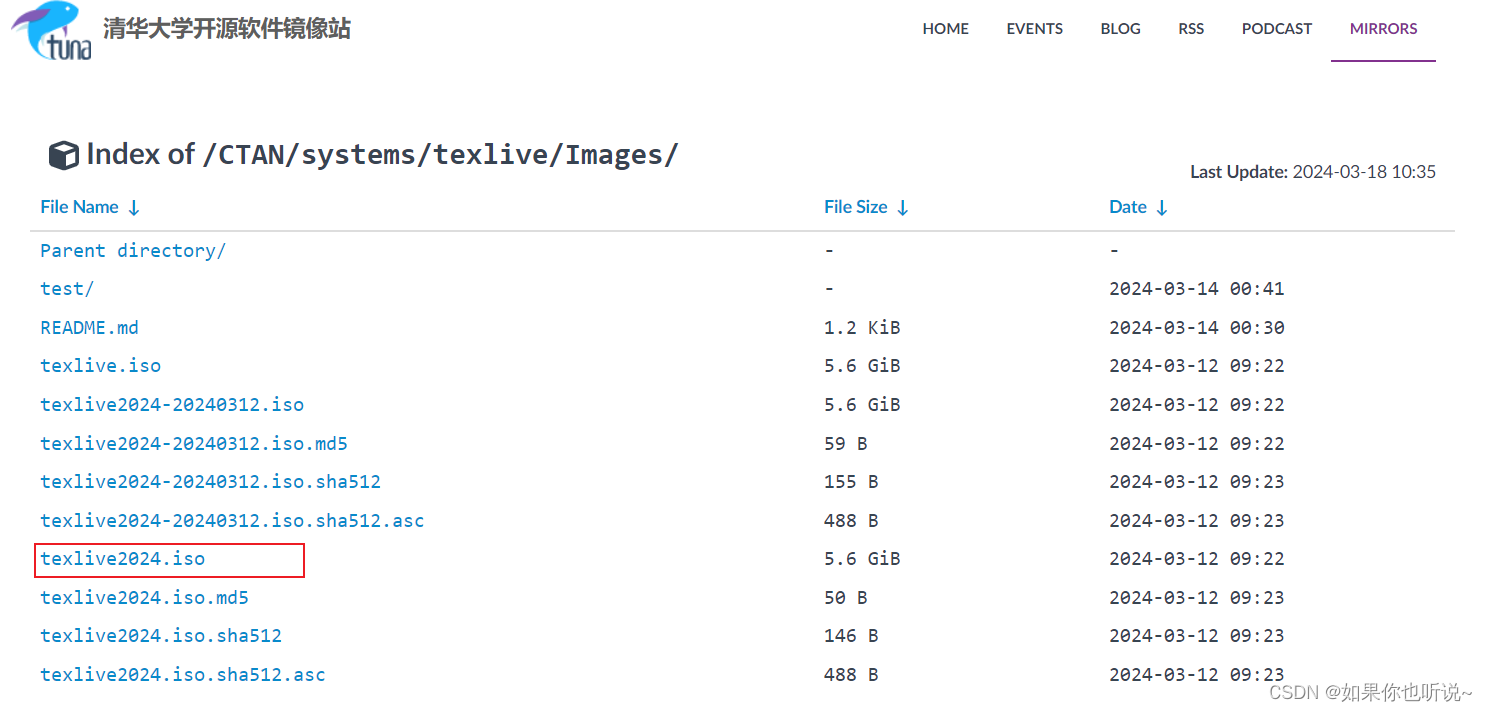The width and height of the screenshot is (1487, 712).
Task: Click the TUNA fish logo icon
Action: point(48,32)
